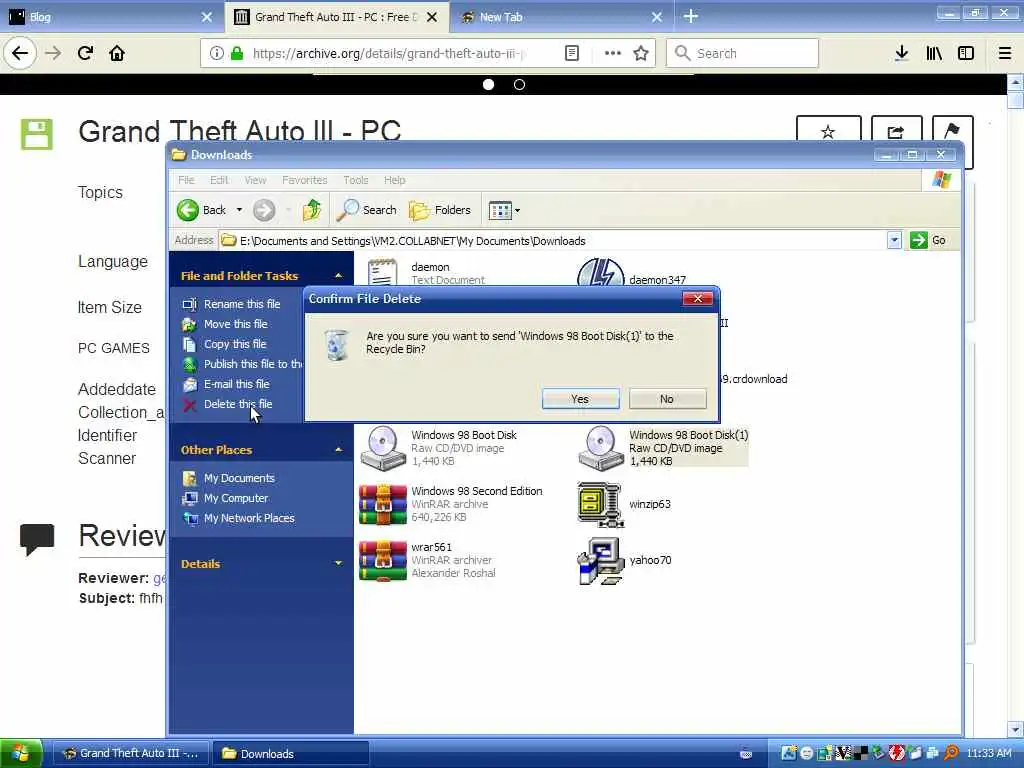Click the Firefox URL address bar
The width and height of the screenshot is (1024, 768).
tap(390, 54)
